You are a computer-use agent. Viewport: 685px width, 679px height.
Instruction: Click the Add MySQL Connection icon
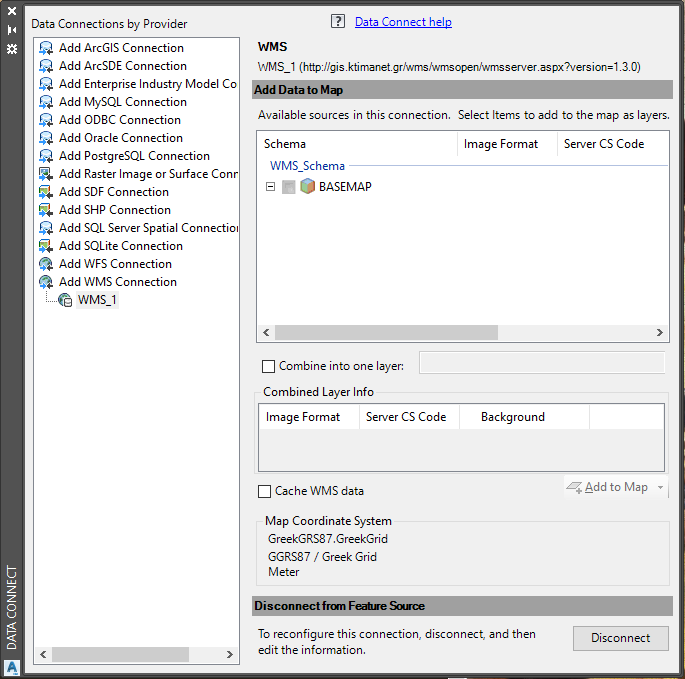click(x=46, y=102)
